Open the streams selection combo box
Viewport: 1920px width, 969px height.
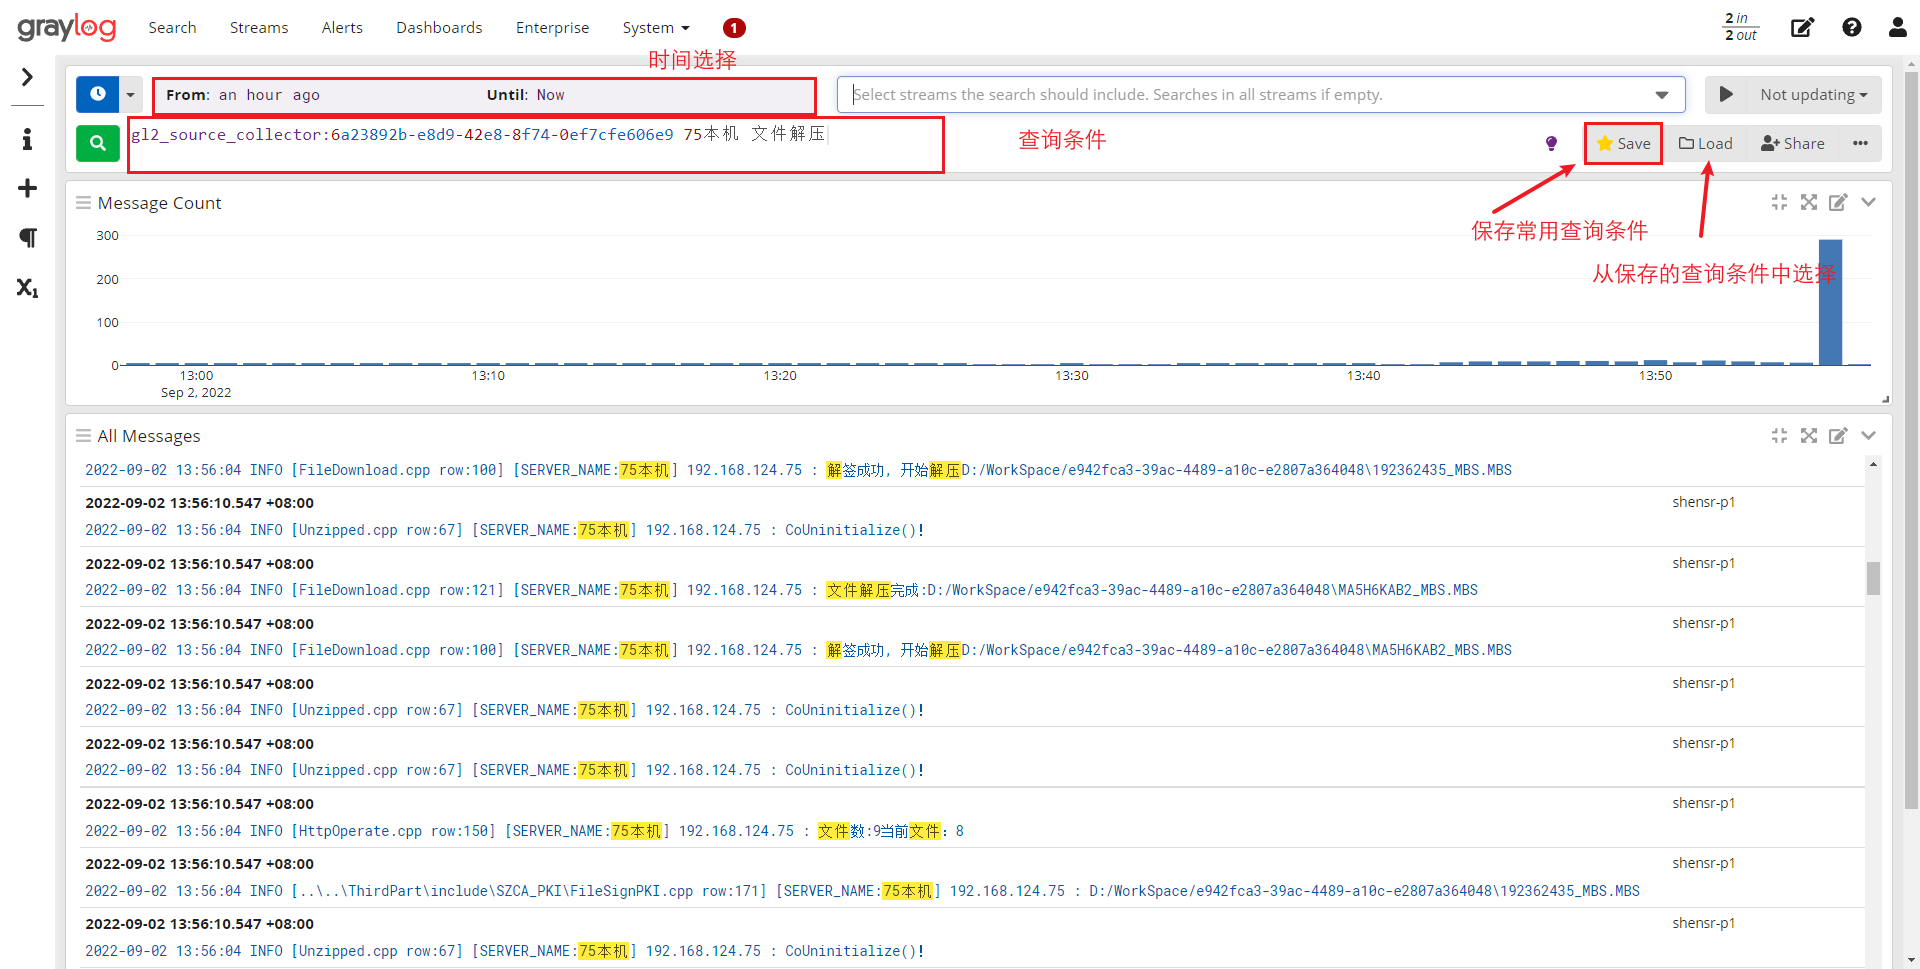click(x=1260, y=95)
